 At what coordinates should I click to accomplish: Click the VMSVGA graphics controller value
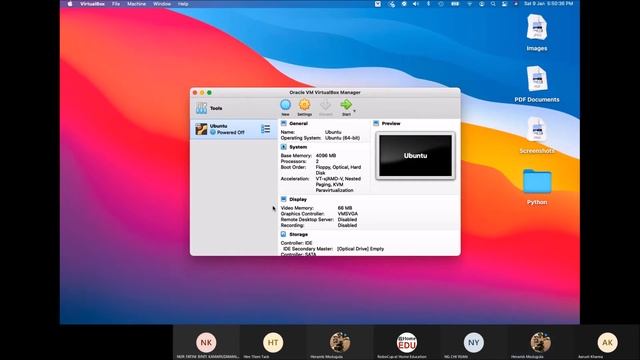(348, 213)
